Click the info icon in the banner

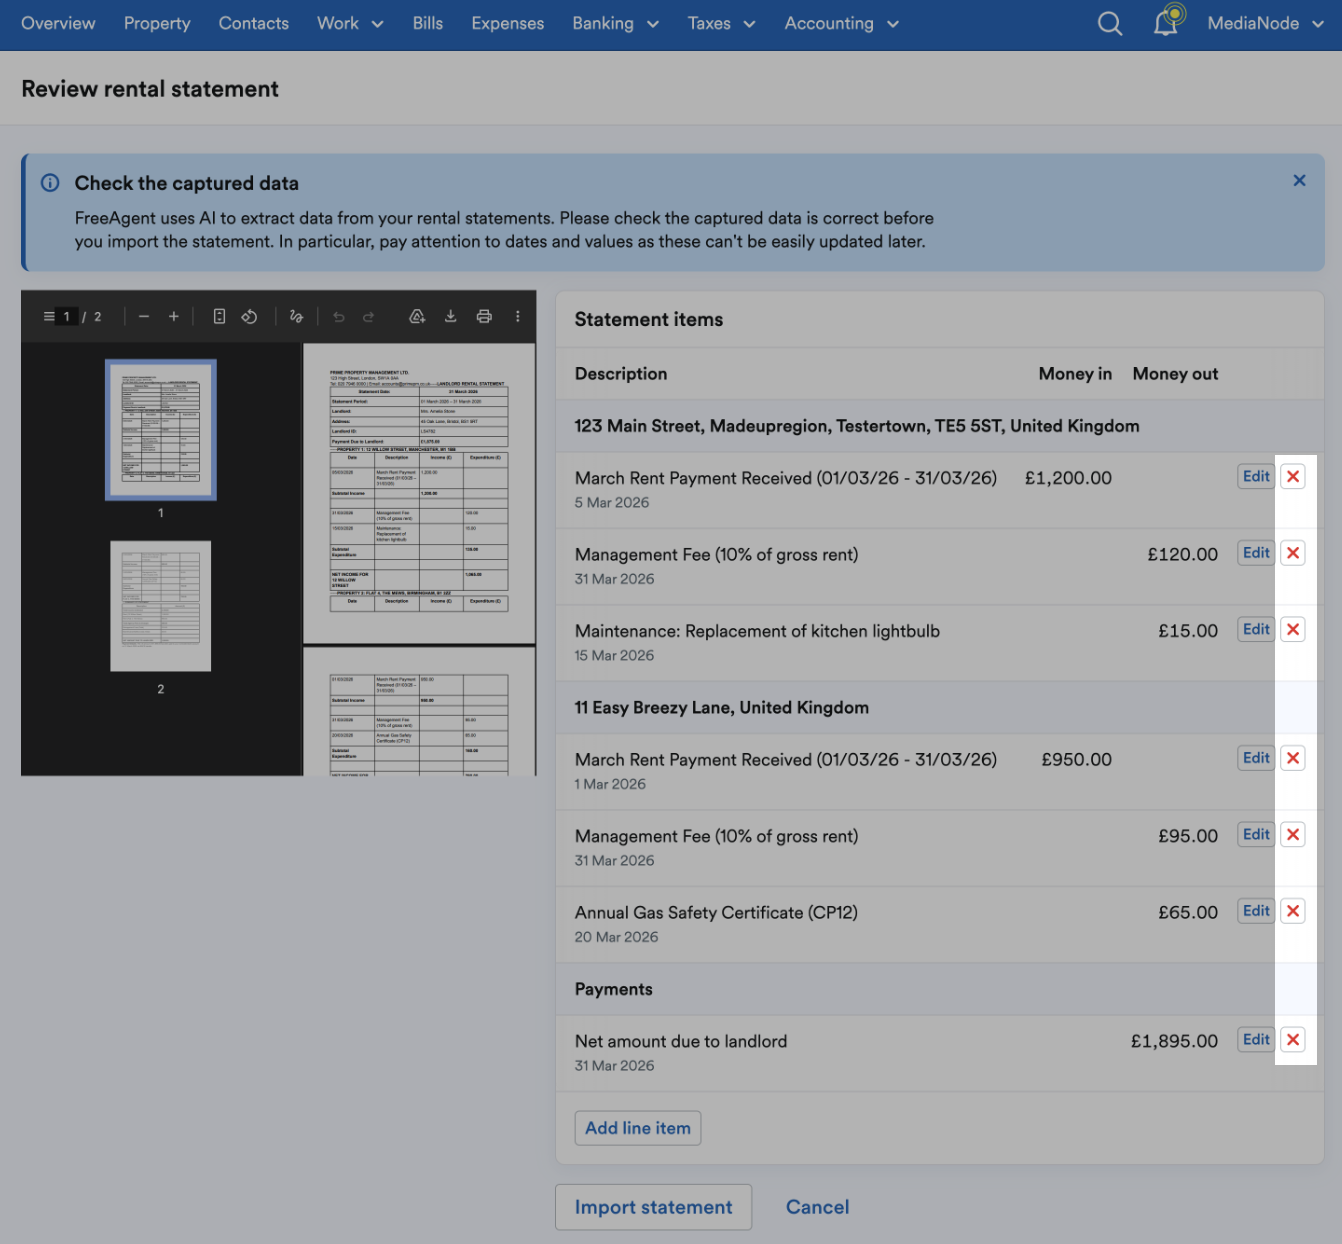[50, 183]
